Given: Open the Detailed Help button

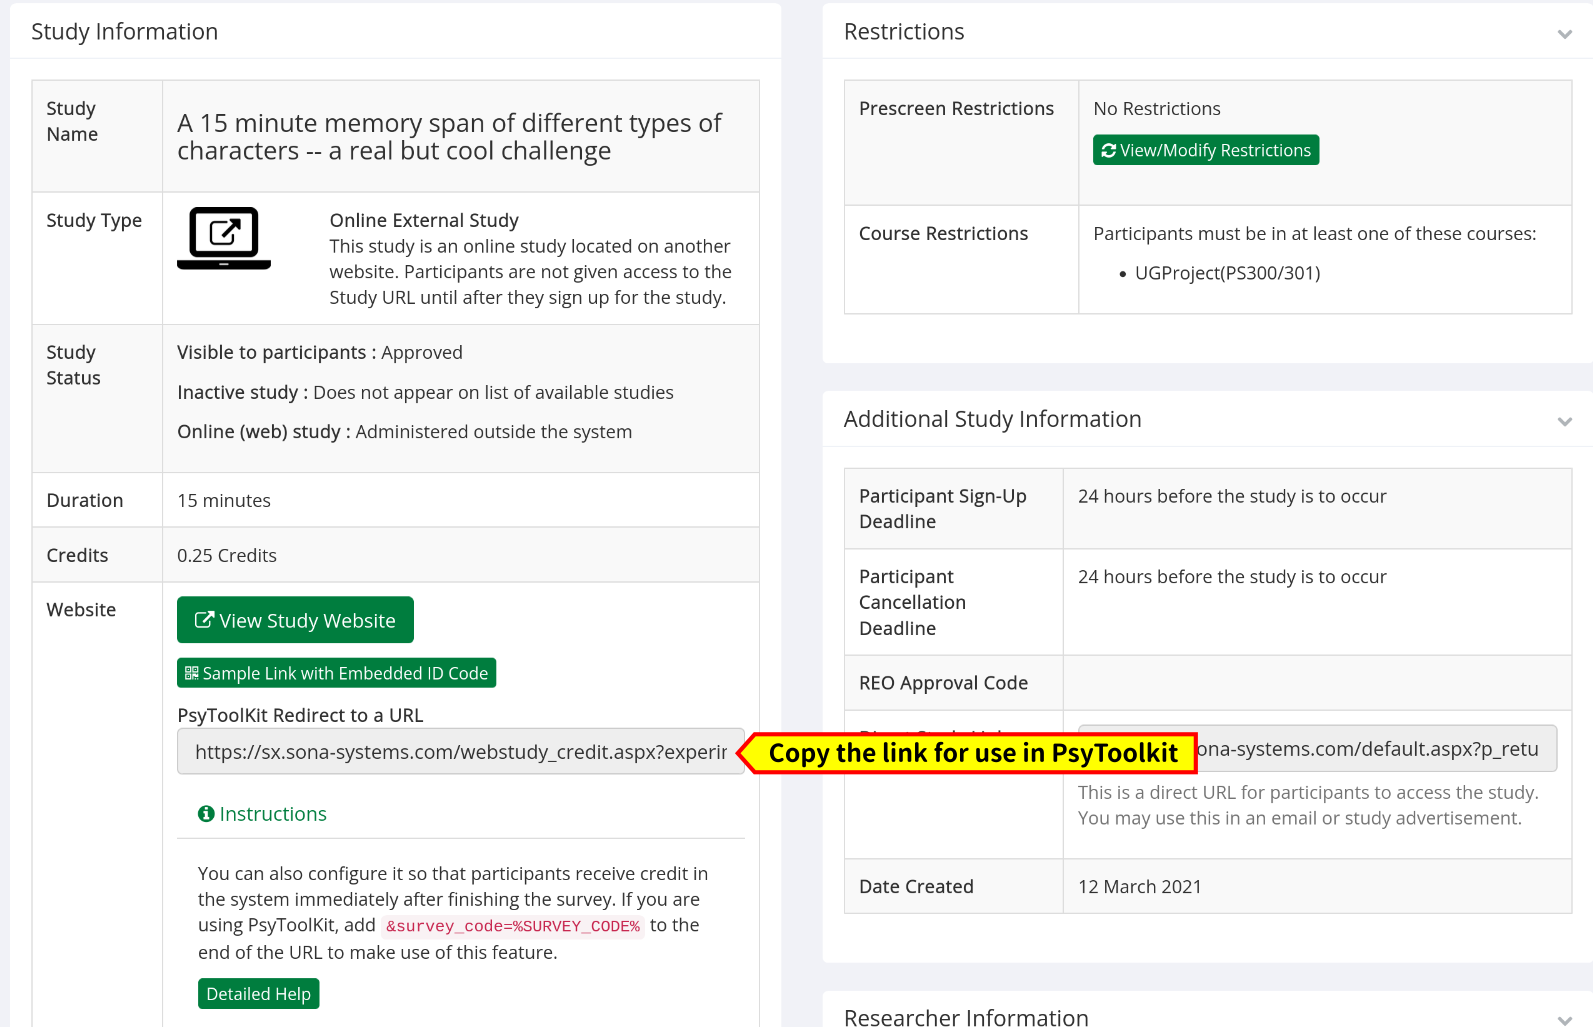Looking at the screenshot, I should pyautogui.click(x=258, y=993).
